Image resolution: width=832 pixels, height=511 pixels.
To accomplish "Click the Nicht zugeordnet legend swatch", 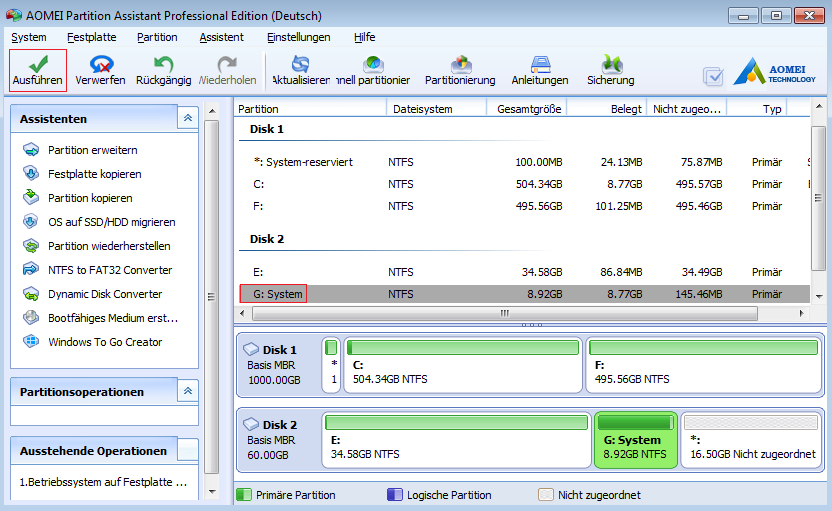I will pos(545,495).
